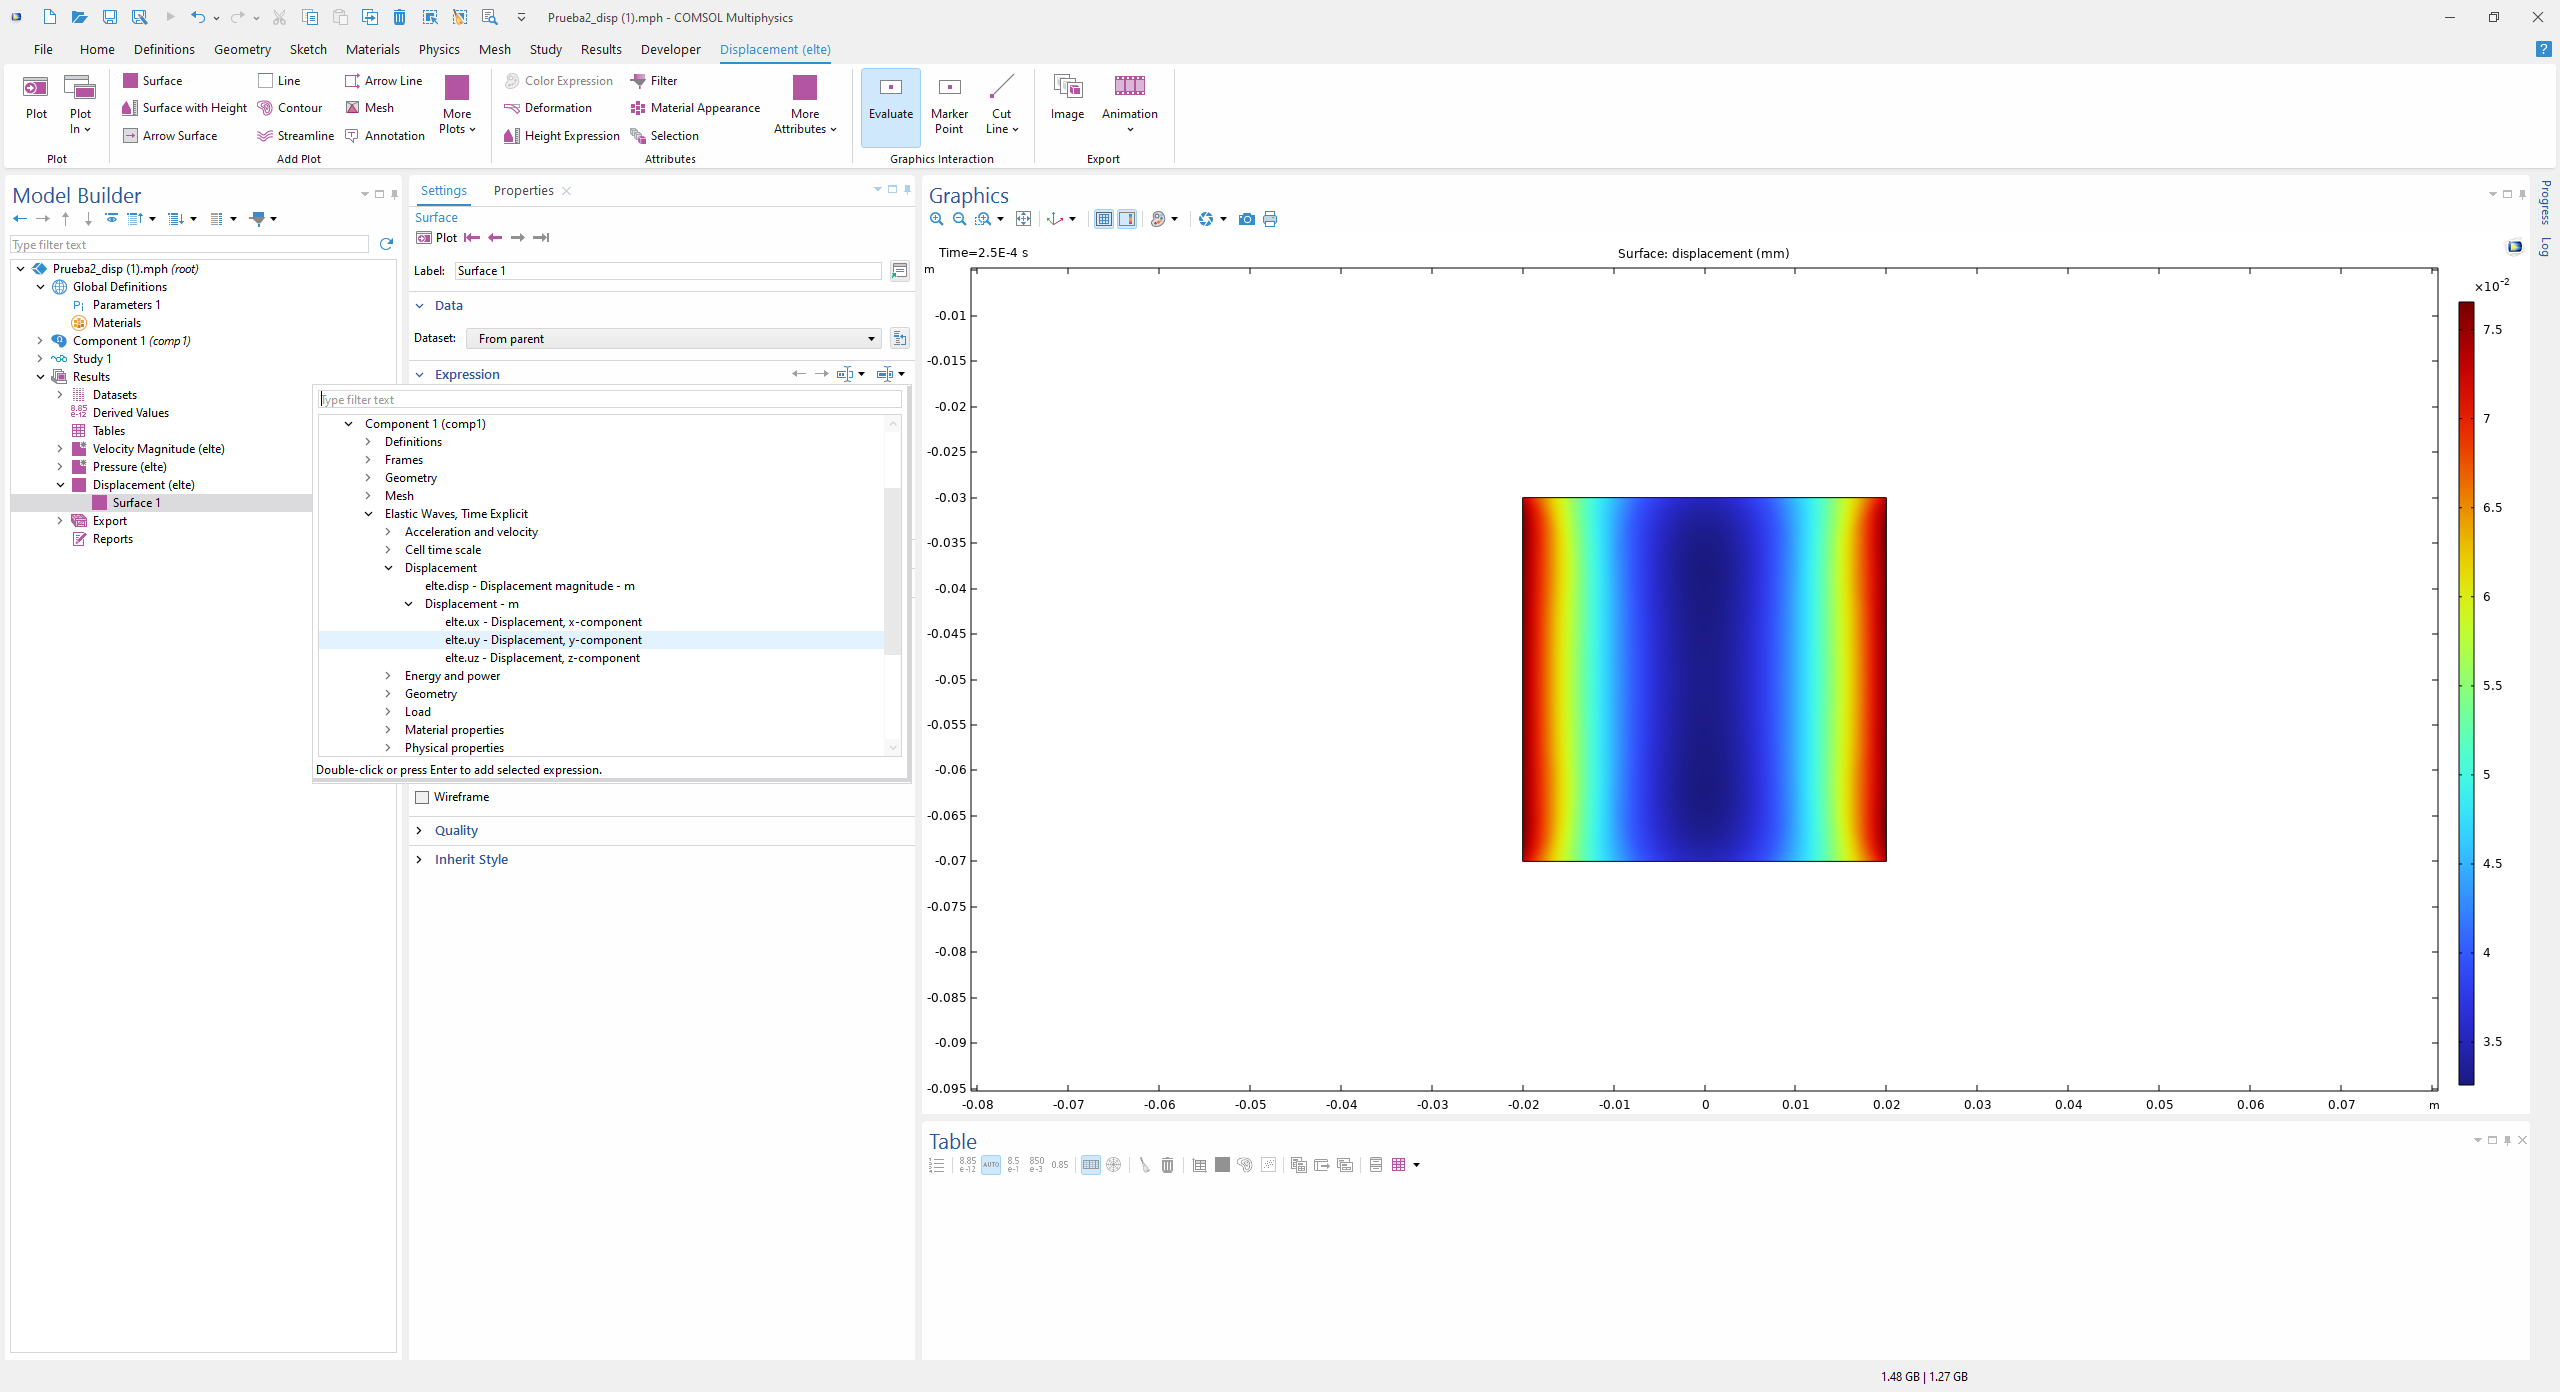Expand the Quality section
This screenshot has height=1392, width=2560.
(456, 831)
